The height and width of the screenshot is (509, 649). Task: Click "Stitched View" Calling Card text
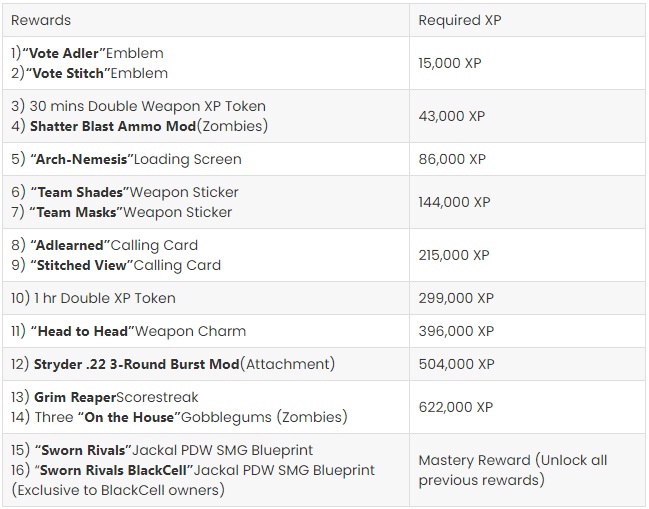pyautogui.click(x=116, y=265)
